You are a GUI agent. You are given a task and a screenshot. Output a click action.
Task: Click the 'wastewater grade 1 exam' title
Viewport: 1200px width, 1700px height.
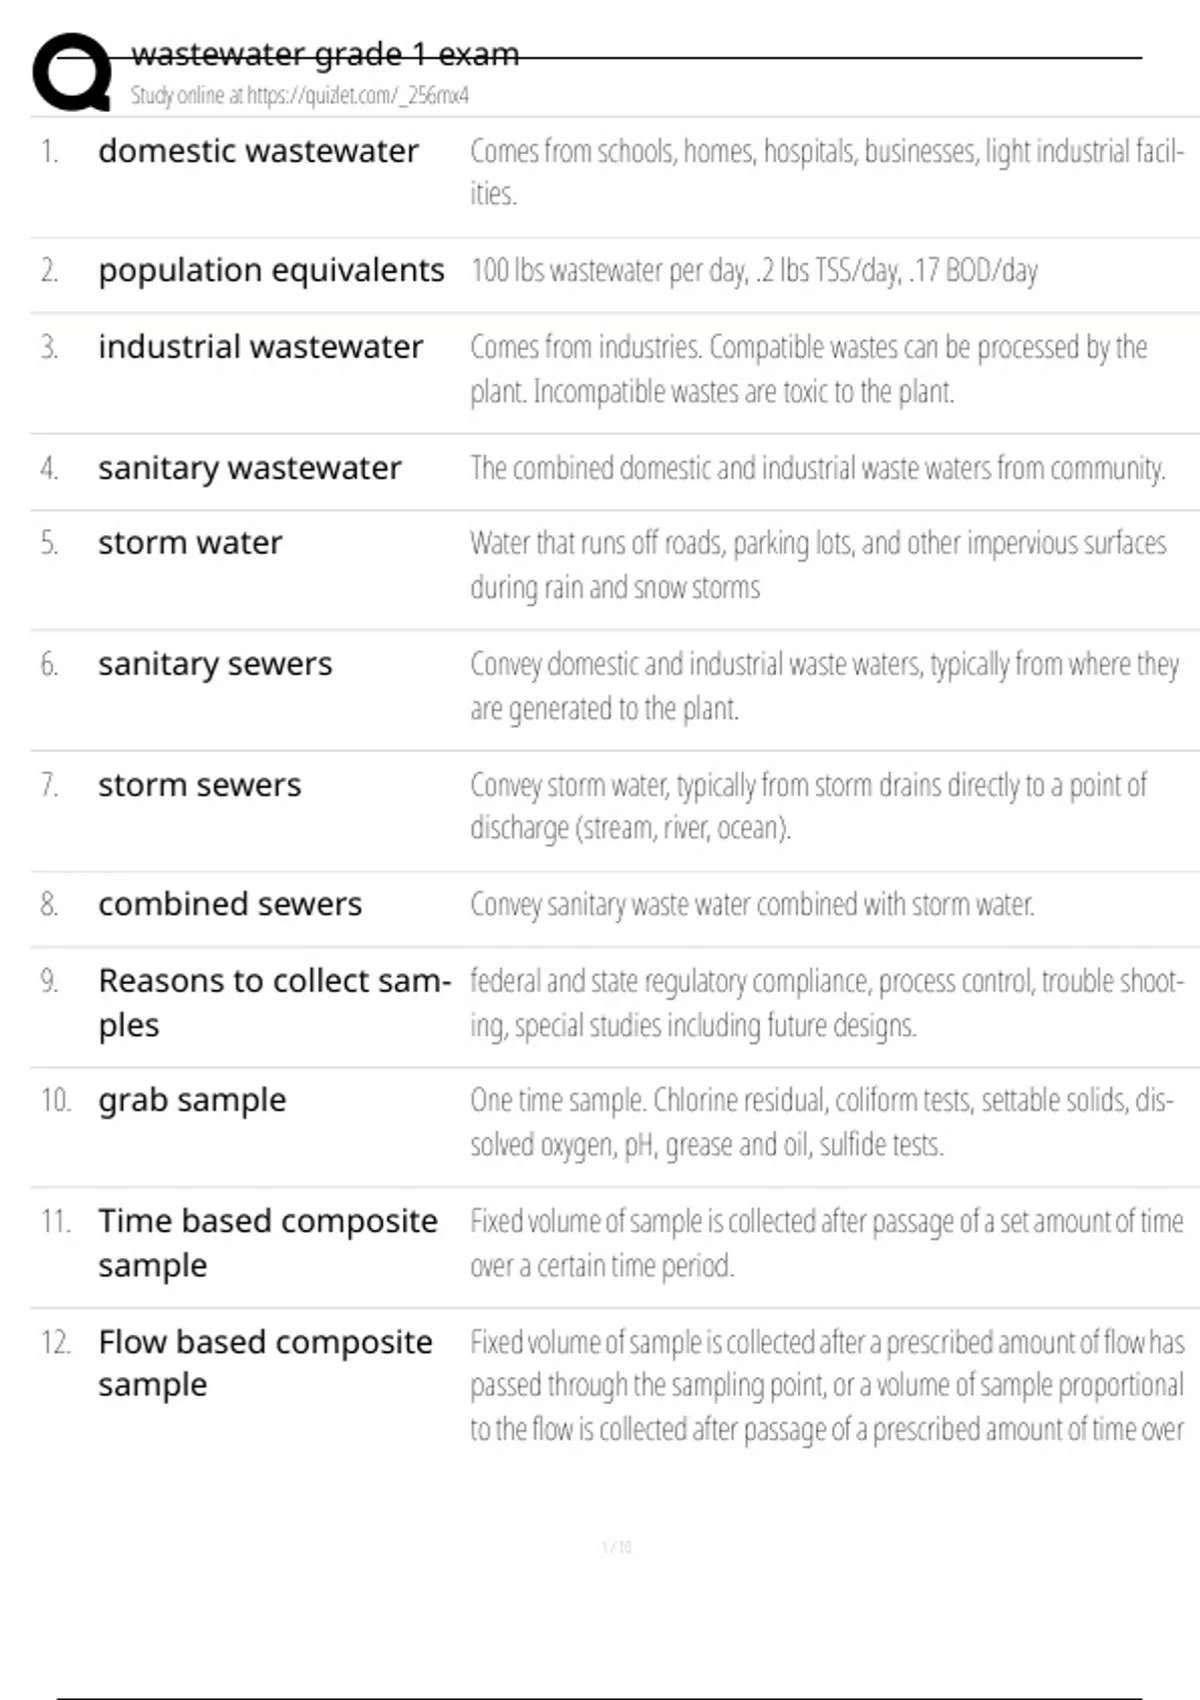(325, 54)
